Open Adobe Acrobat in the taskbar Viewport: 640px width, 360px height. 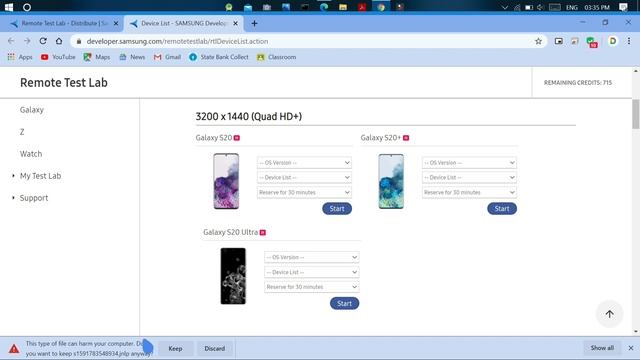(362, 7)
